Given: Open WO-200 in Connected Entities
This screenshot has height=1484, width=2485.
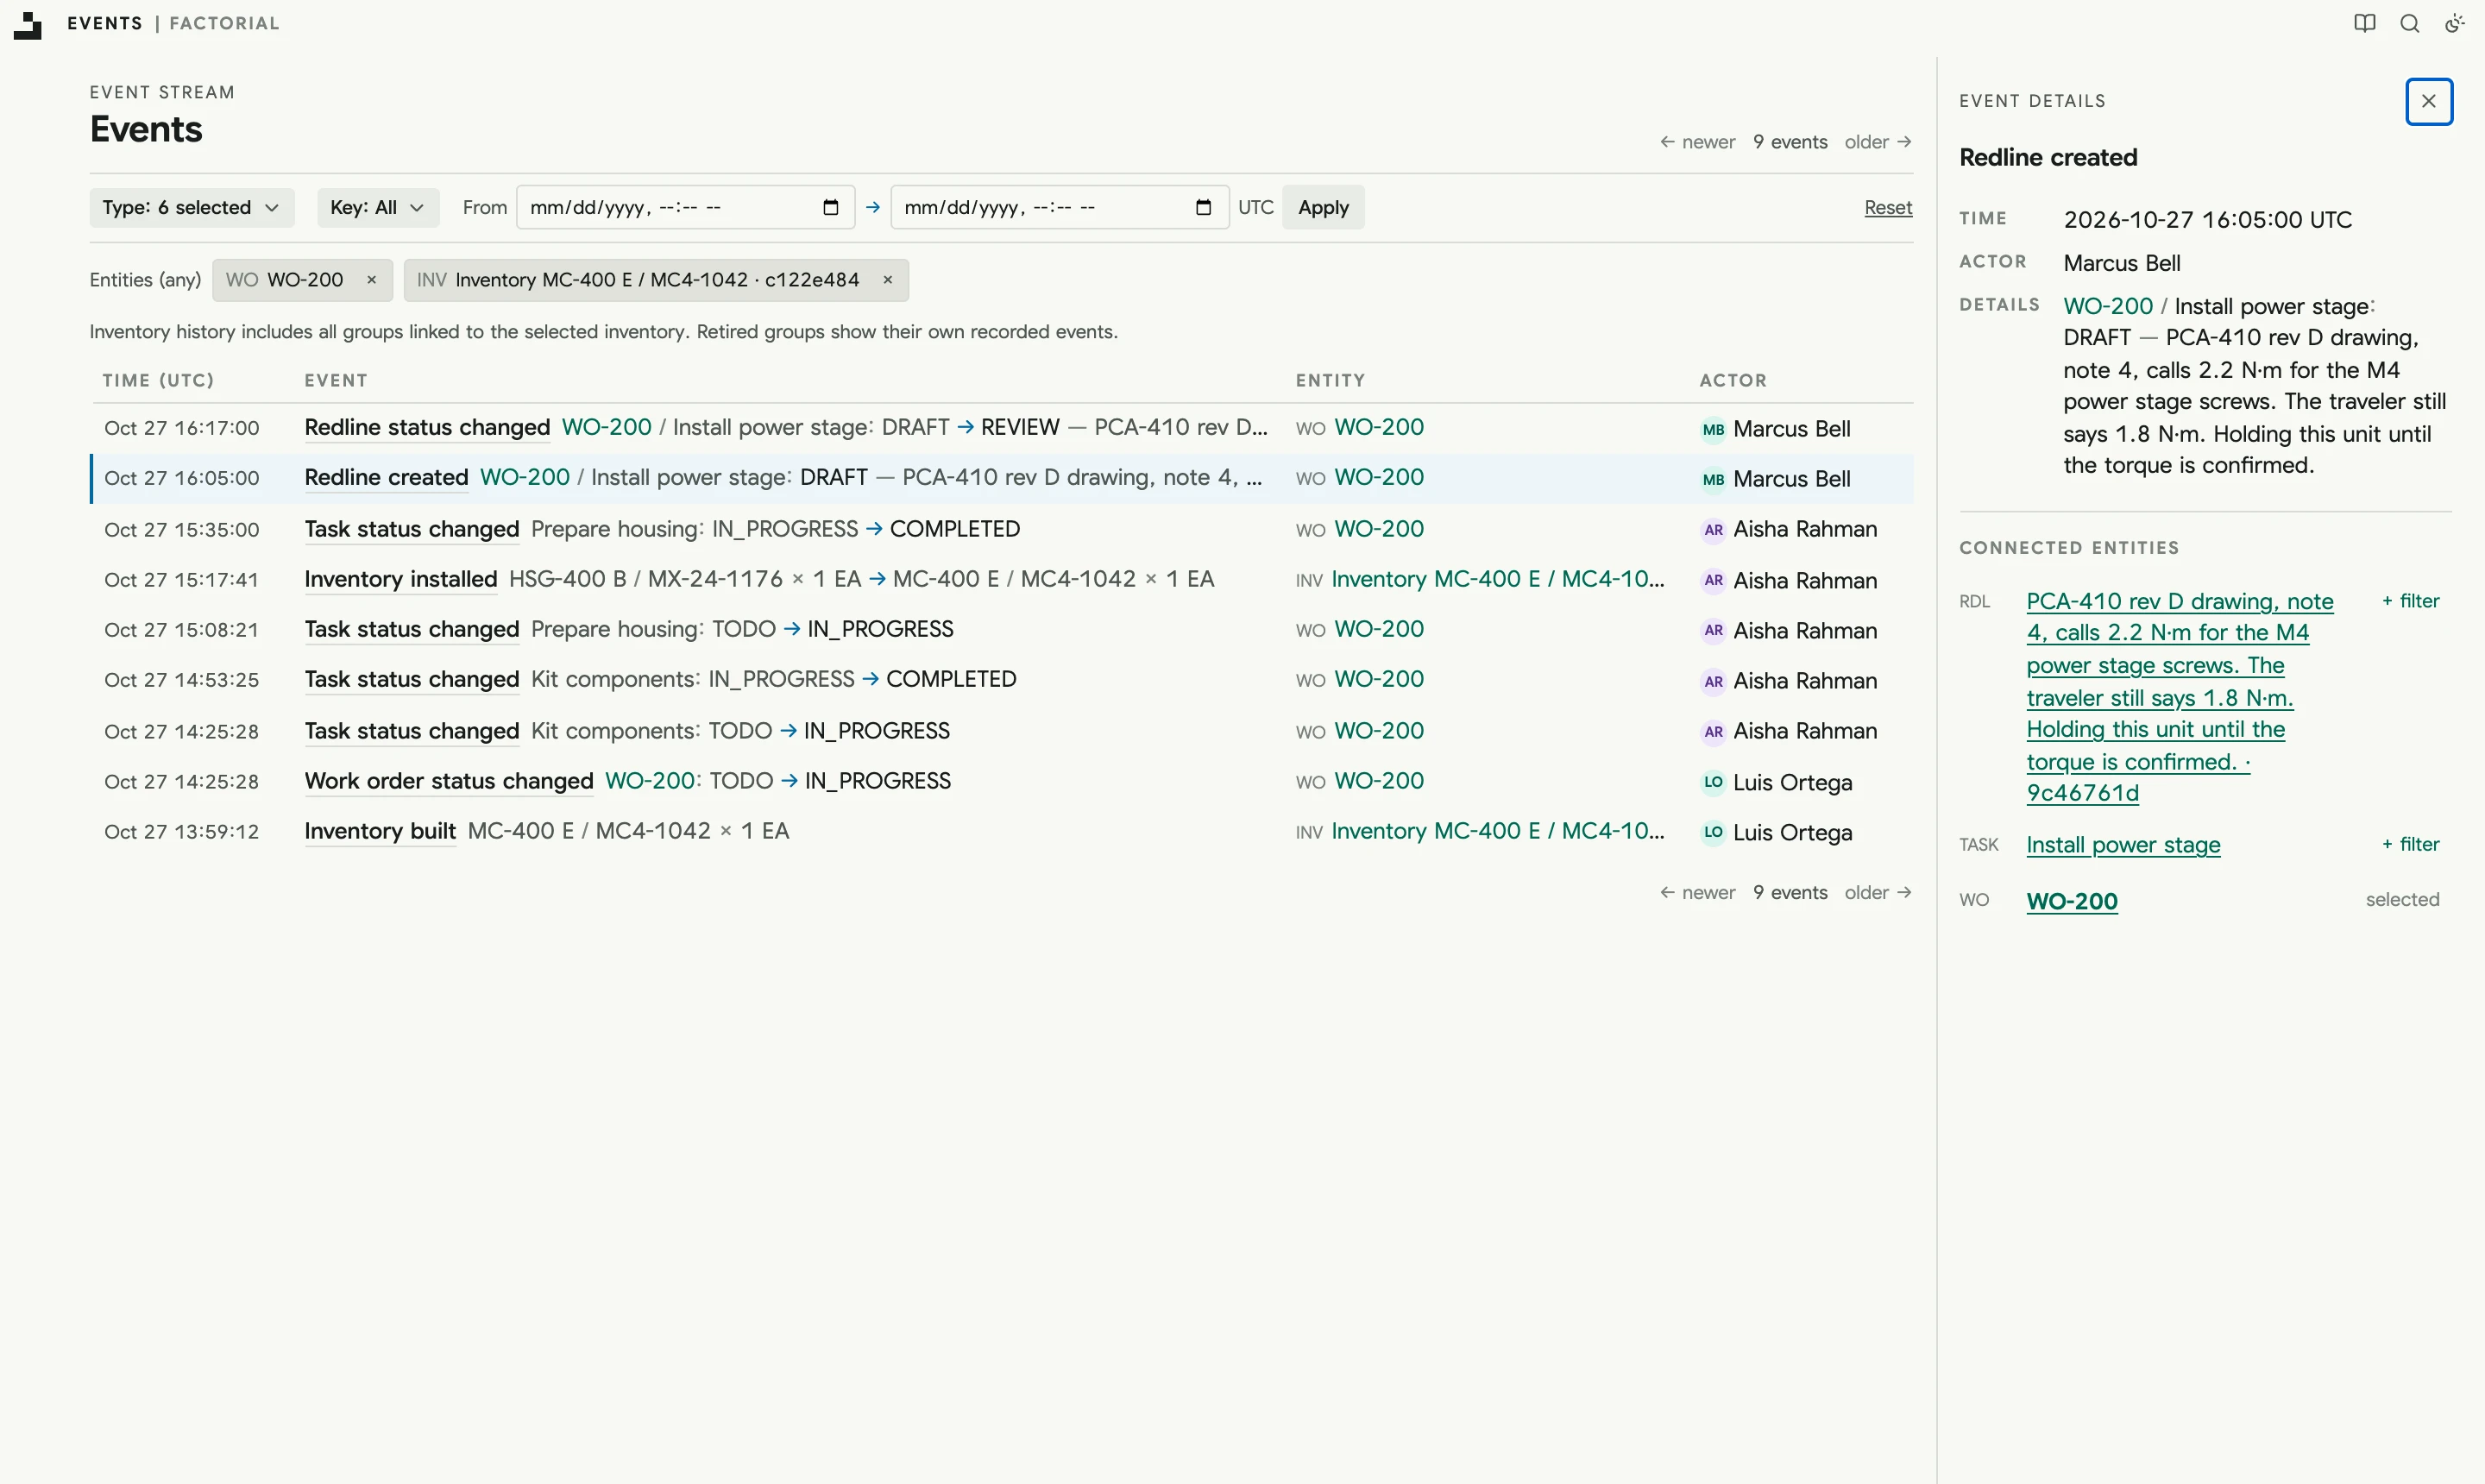Looking at the screenshot, I should (2072, 901).
